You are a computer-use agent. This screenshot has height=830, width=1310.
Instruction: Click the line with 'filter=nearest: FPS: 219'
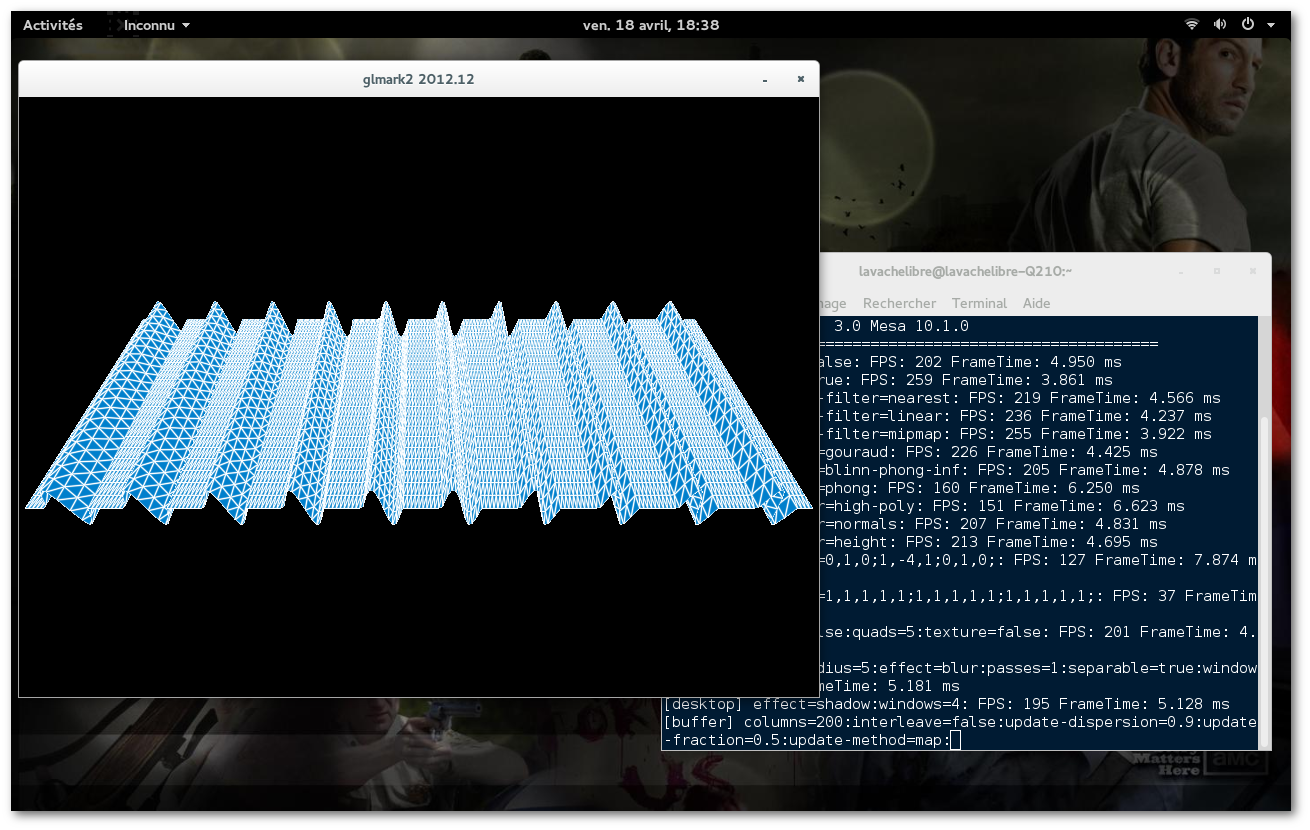(x=1020, y=398)
